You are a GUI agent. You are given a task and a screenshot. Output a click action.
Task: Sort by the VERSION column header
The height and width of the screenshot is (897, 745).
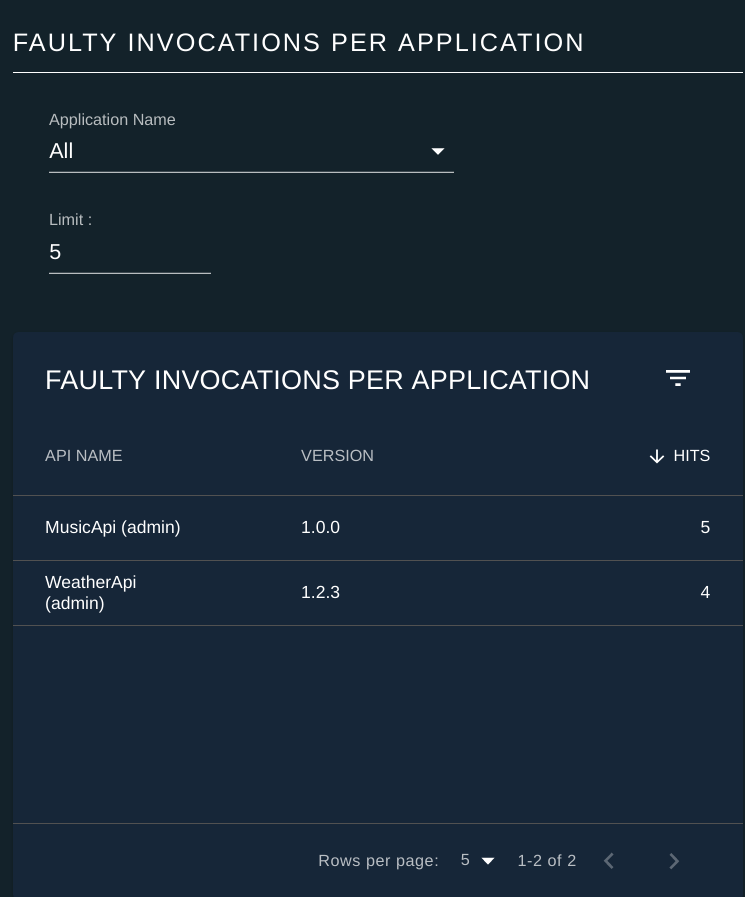338,456
